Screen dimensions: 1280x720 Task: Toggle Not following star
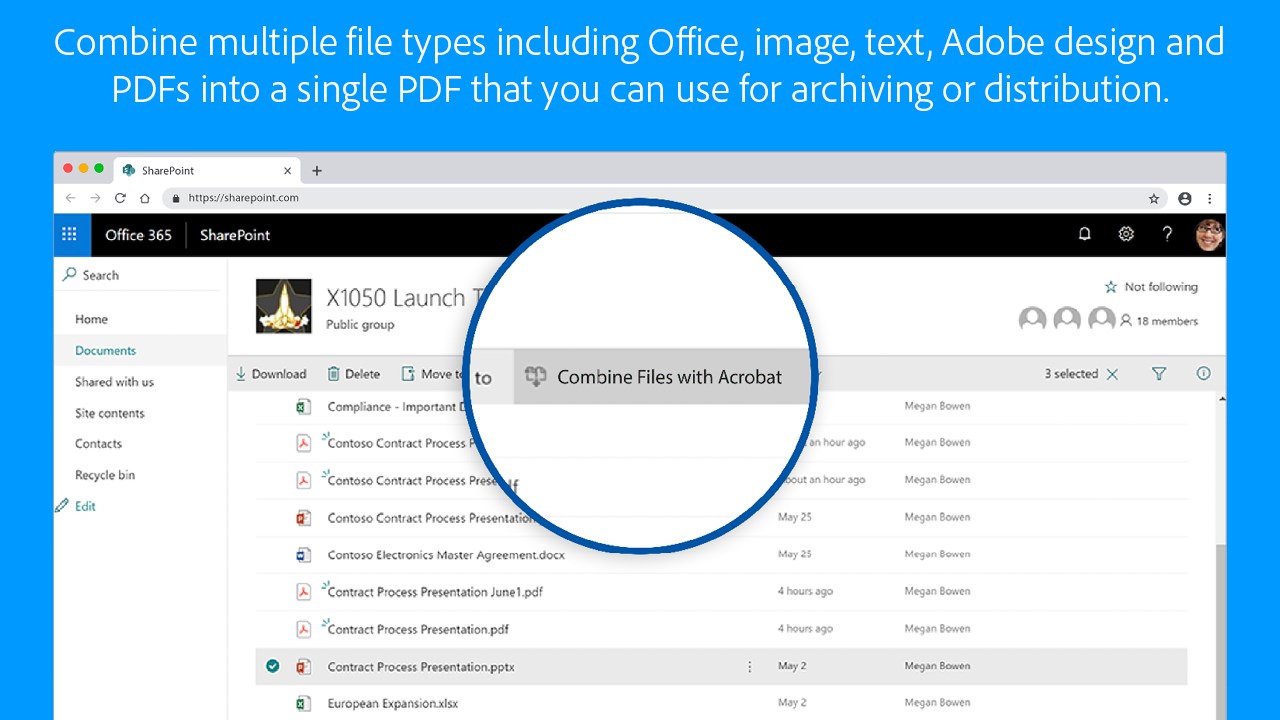click(x=1111, y=287)
